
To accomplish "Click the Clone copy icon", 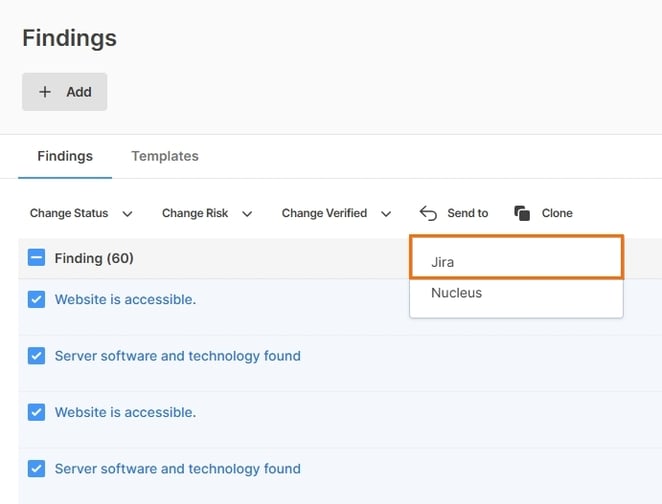I will click(522, 213).
